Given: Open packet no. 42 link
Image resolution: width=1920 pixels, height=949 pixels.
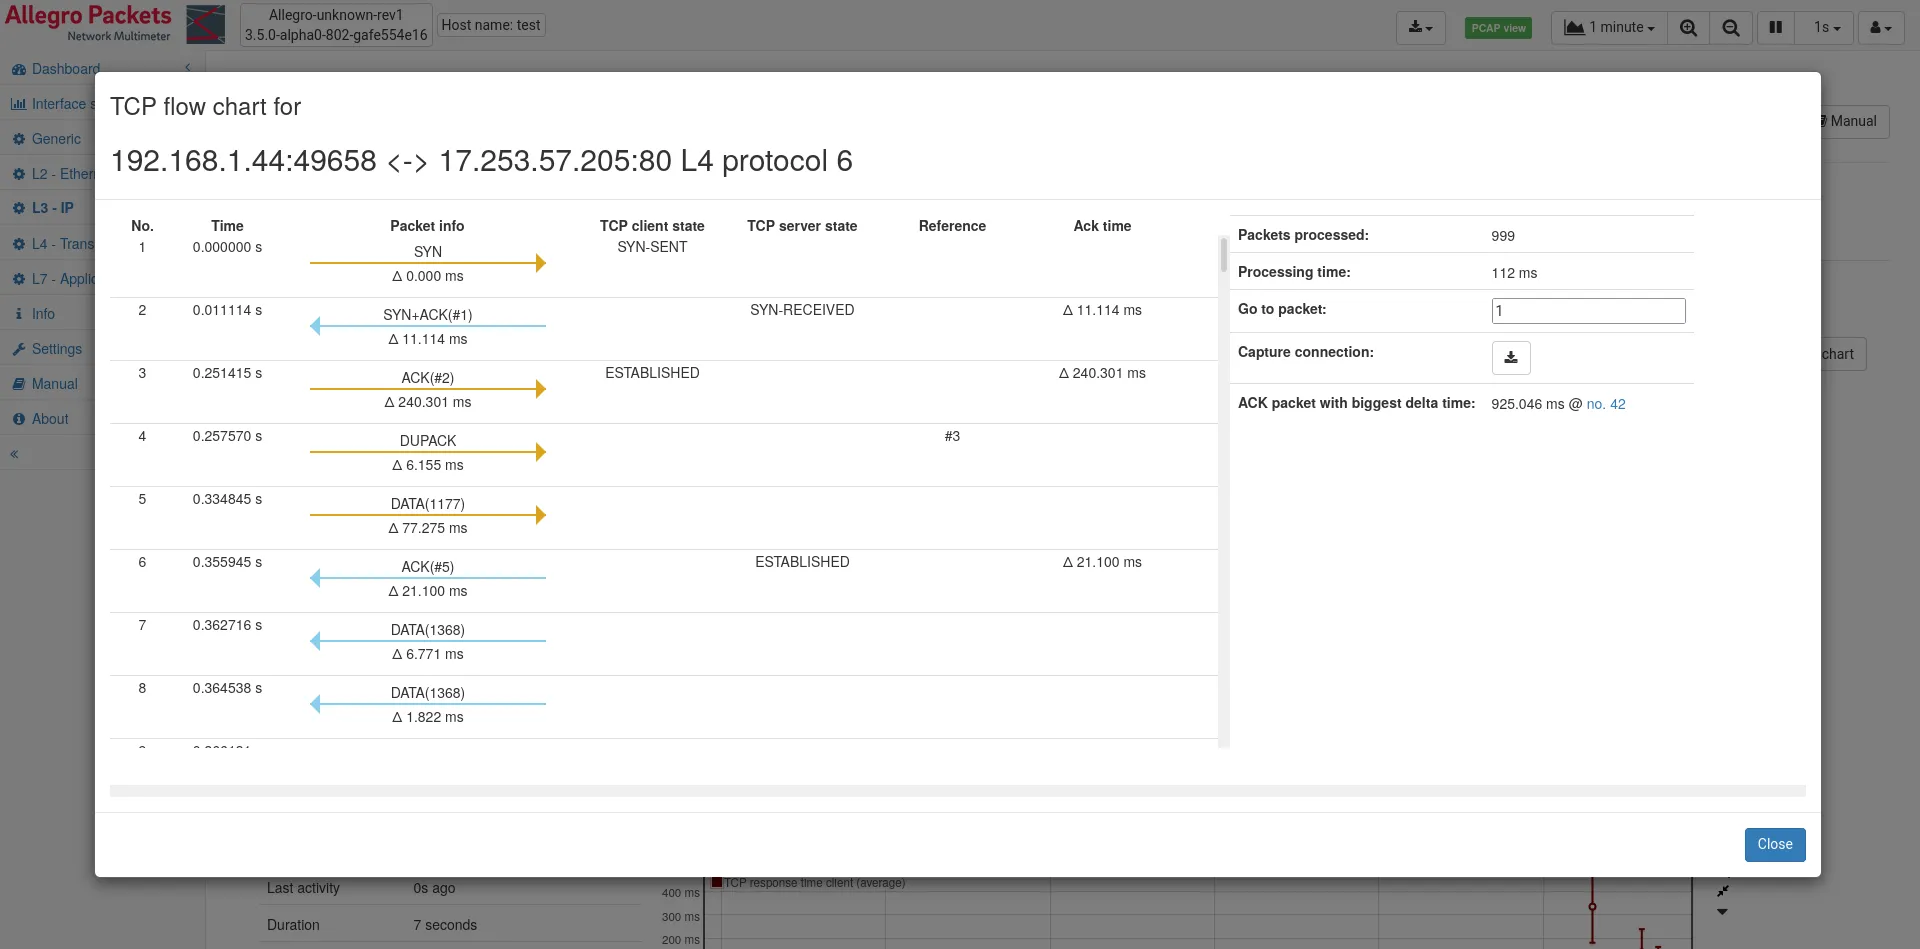Looking at the screenshot, I should (1605, 404).
